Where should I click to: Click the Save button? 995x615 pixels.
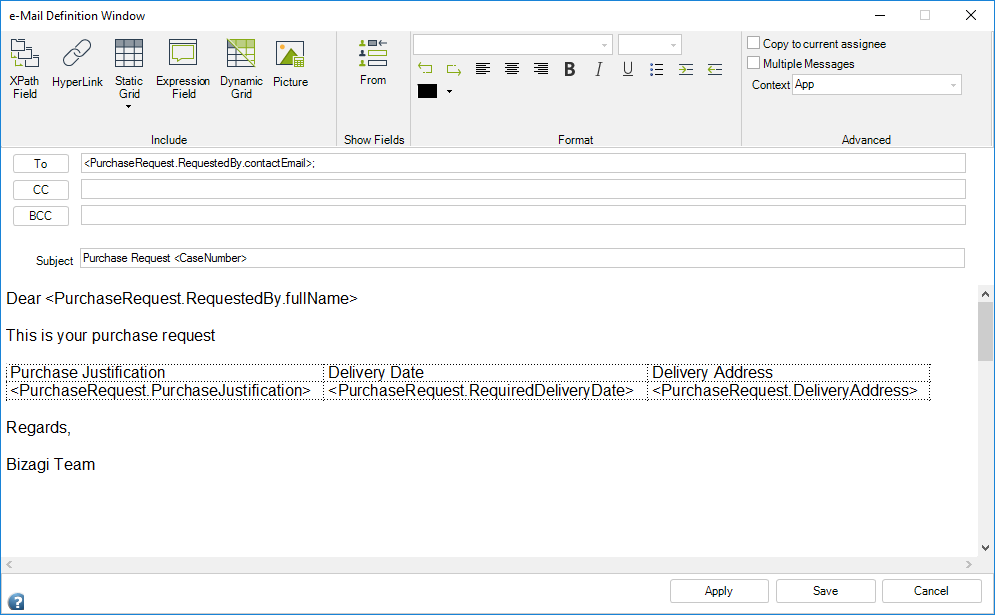click(826, 591)
